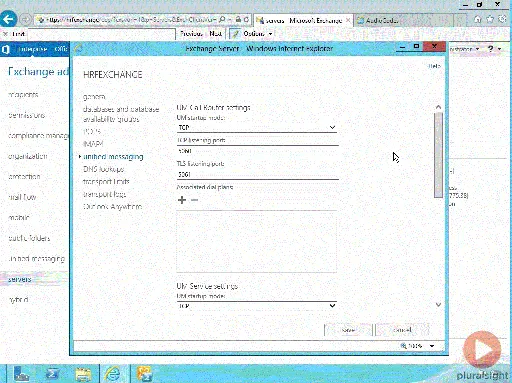Select IMAP4 in the HRFEXCHANGE dialog
This screenshot has height=383, width=512.
tap(93, 144)
